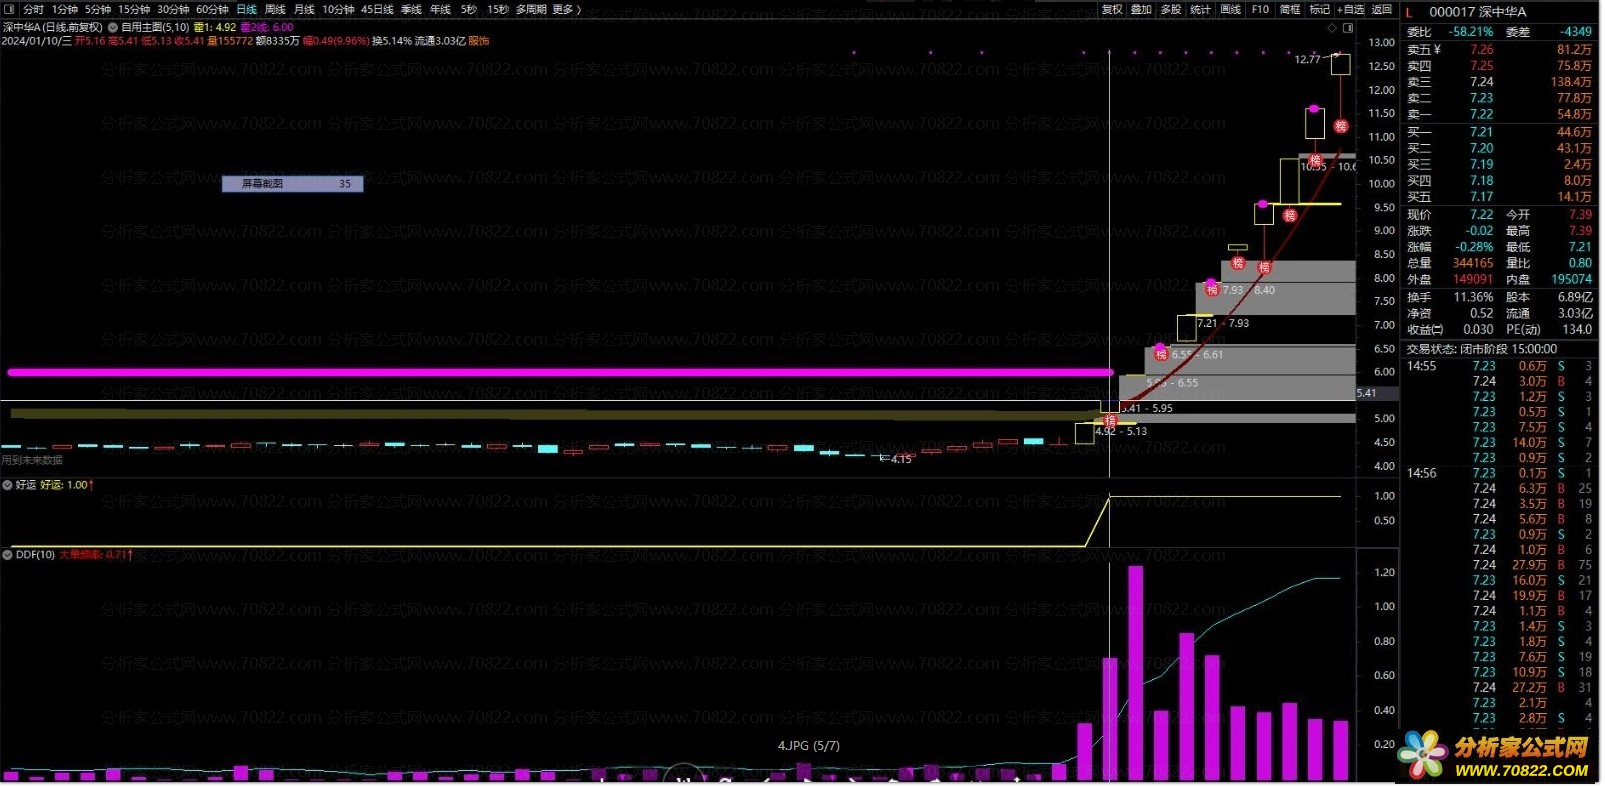Open the 统计 statistics tool
Viewport: 1605px width, 787px height.
1201,9
